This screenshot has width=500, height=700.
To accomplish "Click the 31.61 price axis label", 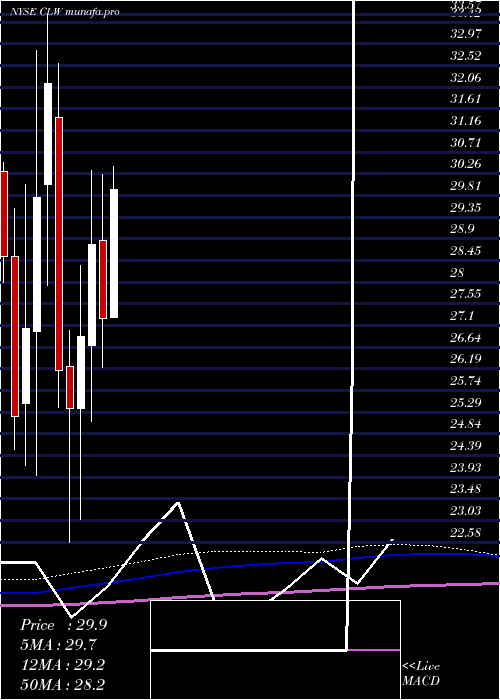I will 466,99.
